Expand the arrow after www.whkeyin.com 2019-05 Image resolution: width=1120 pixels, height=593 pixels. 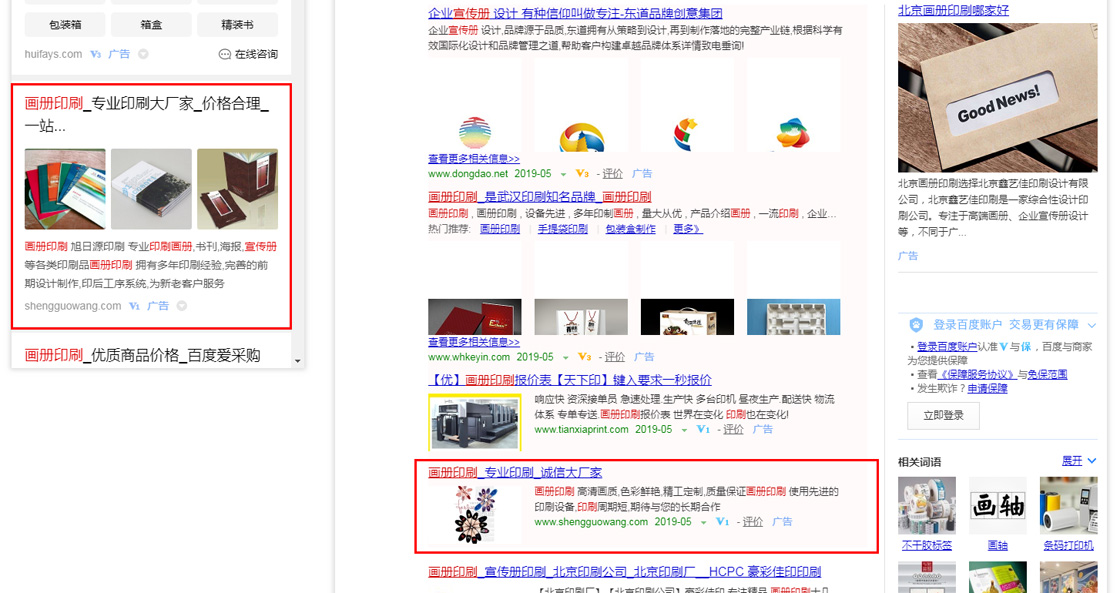click(x=565, y=357)
